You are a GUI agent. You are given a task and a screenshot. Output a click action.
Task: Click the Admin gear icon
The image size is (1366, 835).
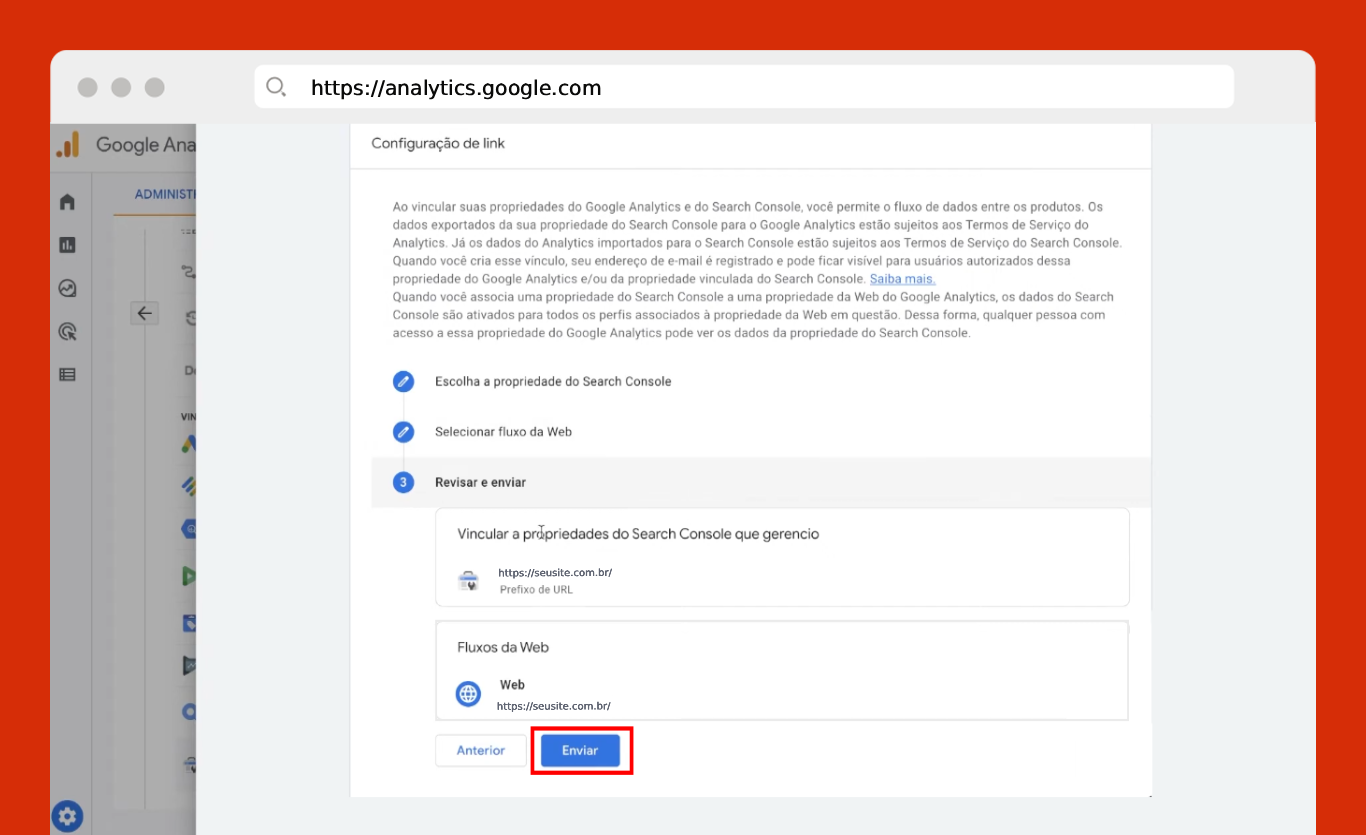[67, 816]
